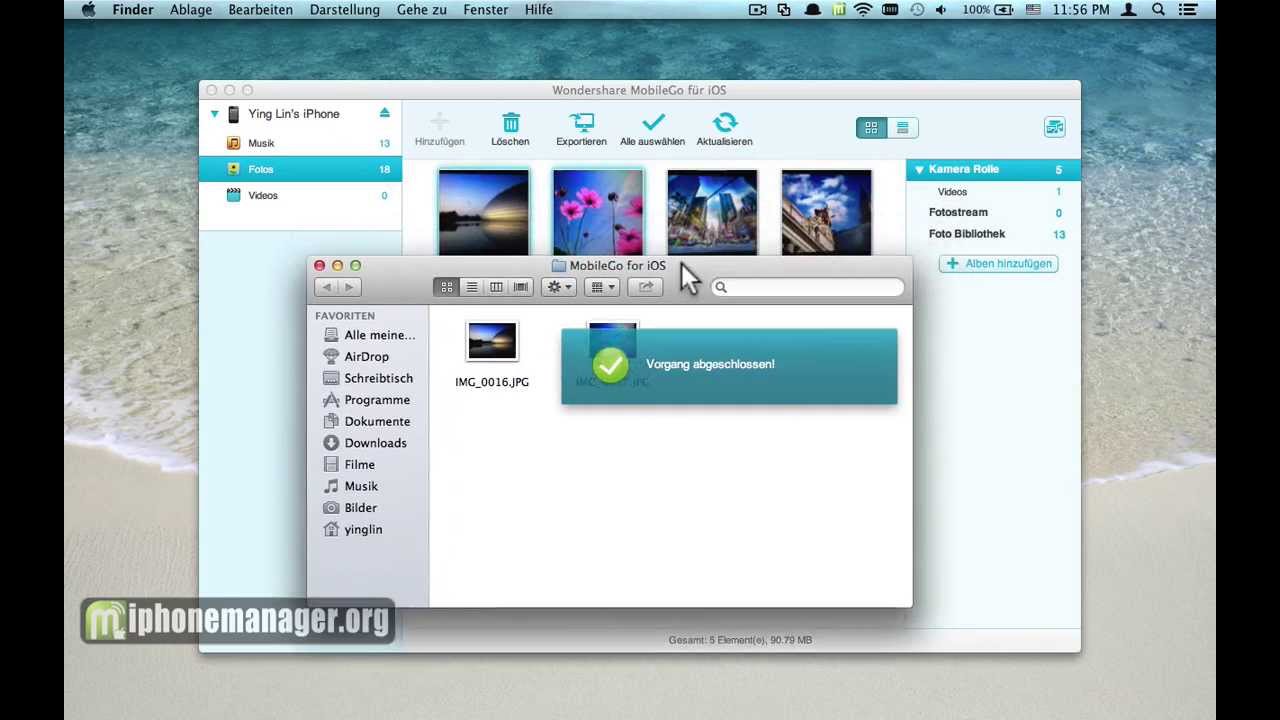Screen dimensions: 1280x720
Task: Open Finder action gear dropdown
Action: coord(559,287)
